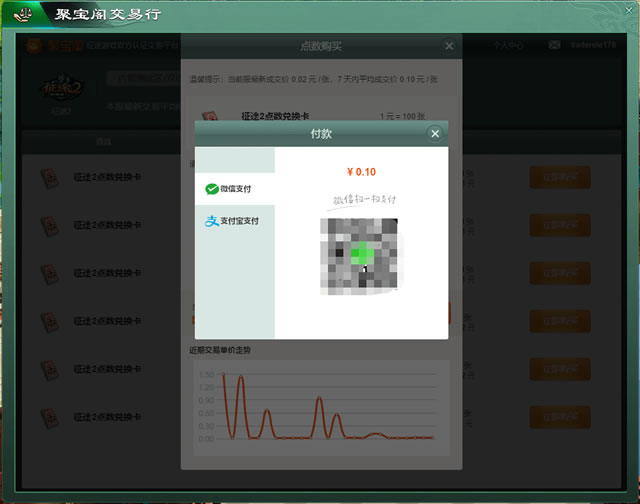Click the ¥ 0.10 payment amount
This screenshot has width=640, height=504.
point(361,172)
